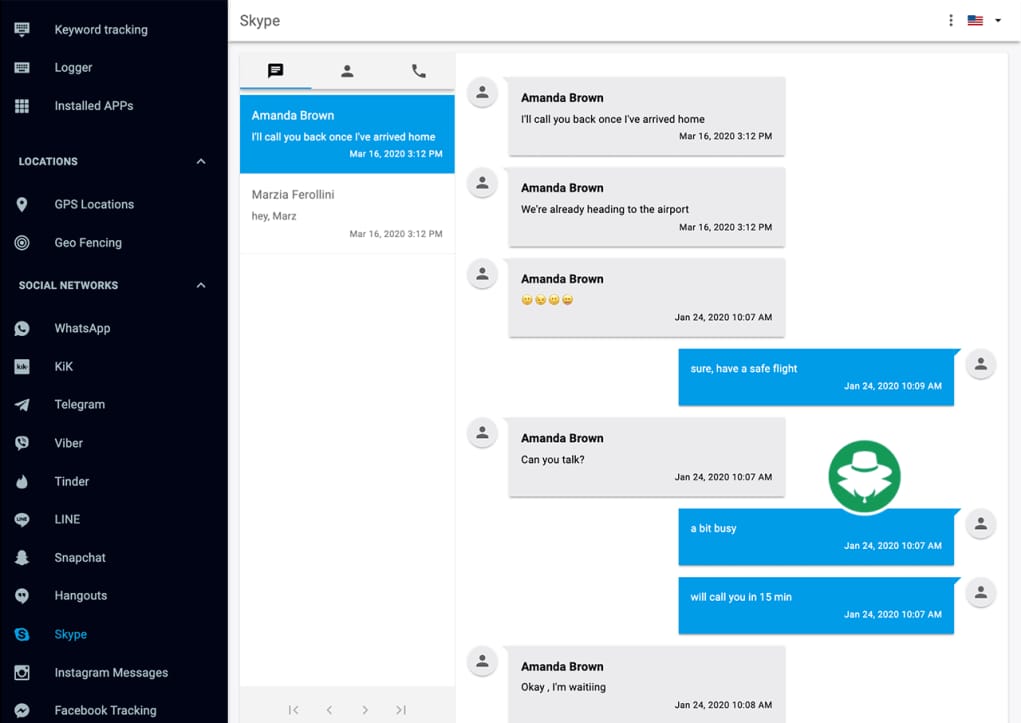The width and height of the screenshot is (1021, 723).
Task: Enable Keyword tracking view
Action: 100,29
